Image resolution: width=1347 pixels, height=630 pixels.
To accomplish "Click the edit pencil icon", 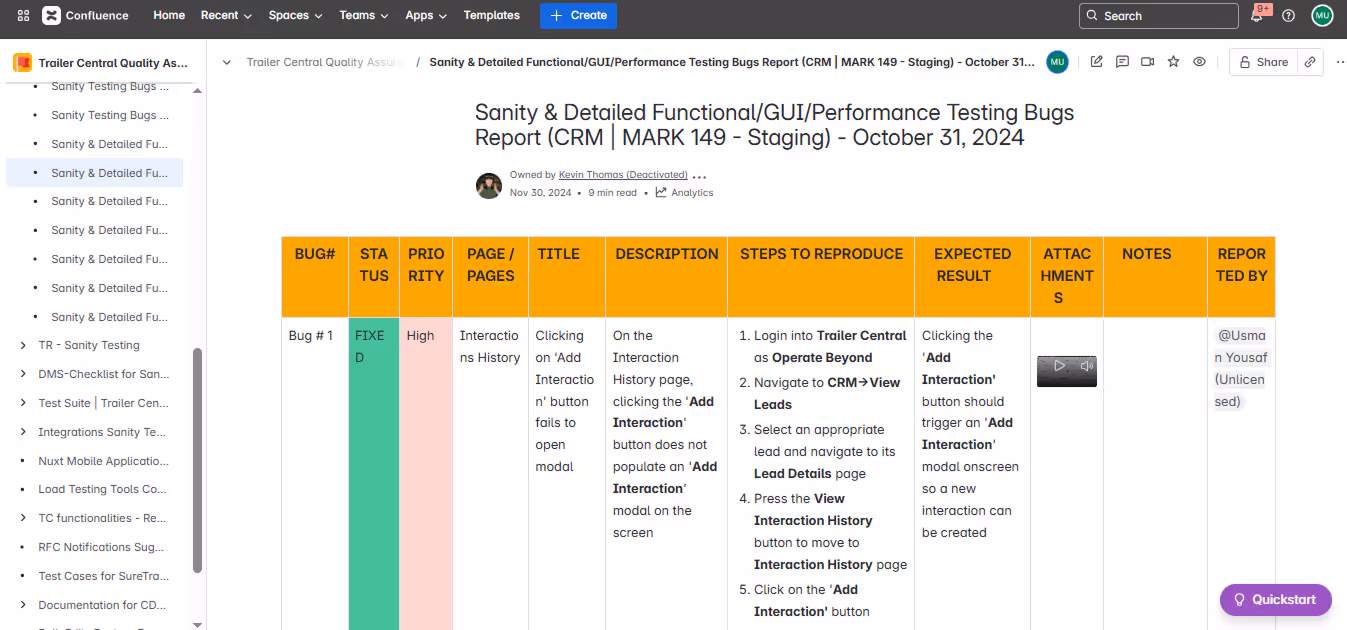I will (1097, 62).
